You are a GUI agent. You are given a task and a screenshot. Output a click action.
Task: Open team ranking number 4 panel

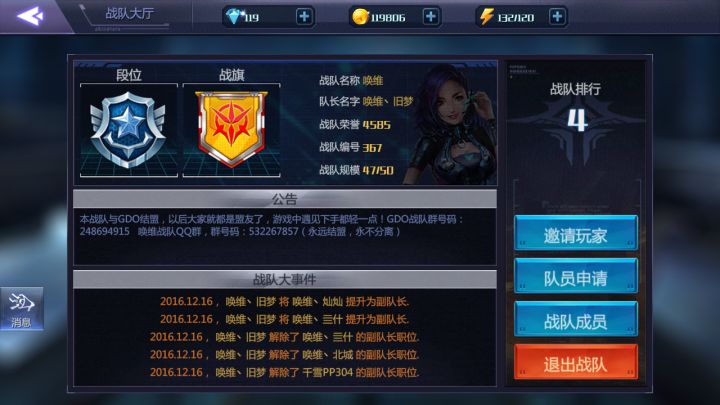point(577,121)
